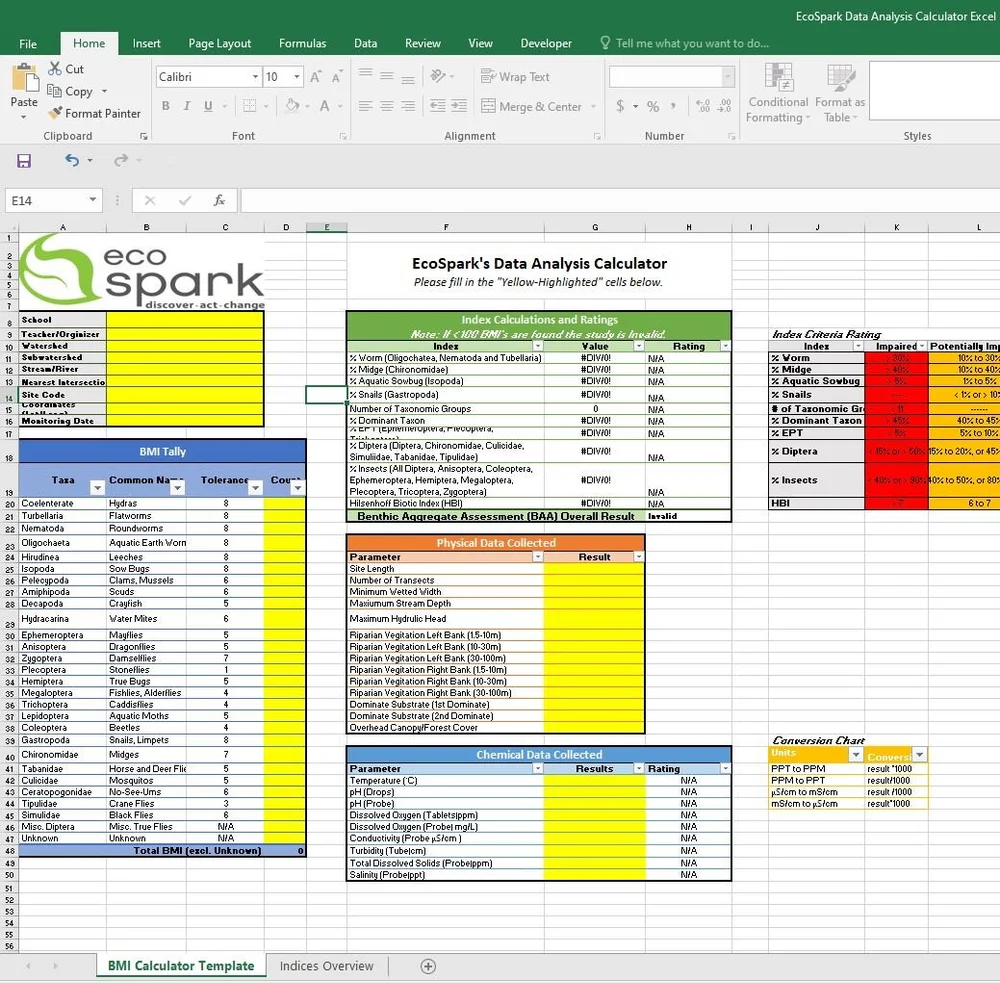
Task: Switch to the Formulas ribbon tab
Action: coord(302,43)
